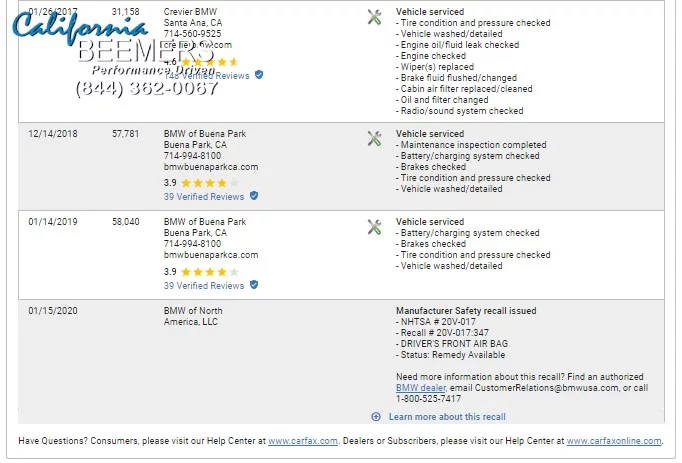Screen dimensions: 682x463
Task: Visit the www.carfax.com Help Center link
Action: pos(303,441)
